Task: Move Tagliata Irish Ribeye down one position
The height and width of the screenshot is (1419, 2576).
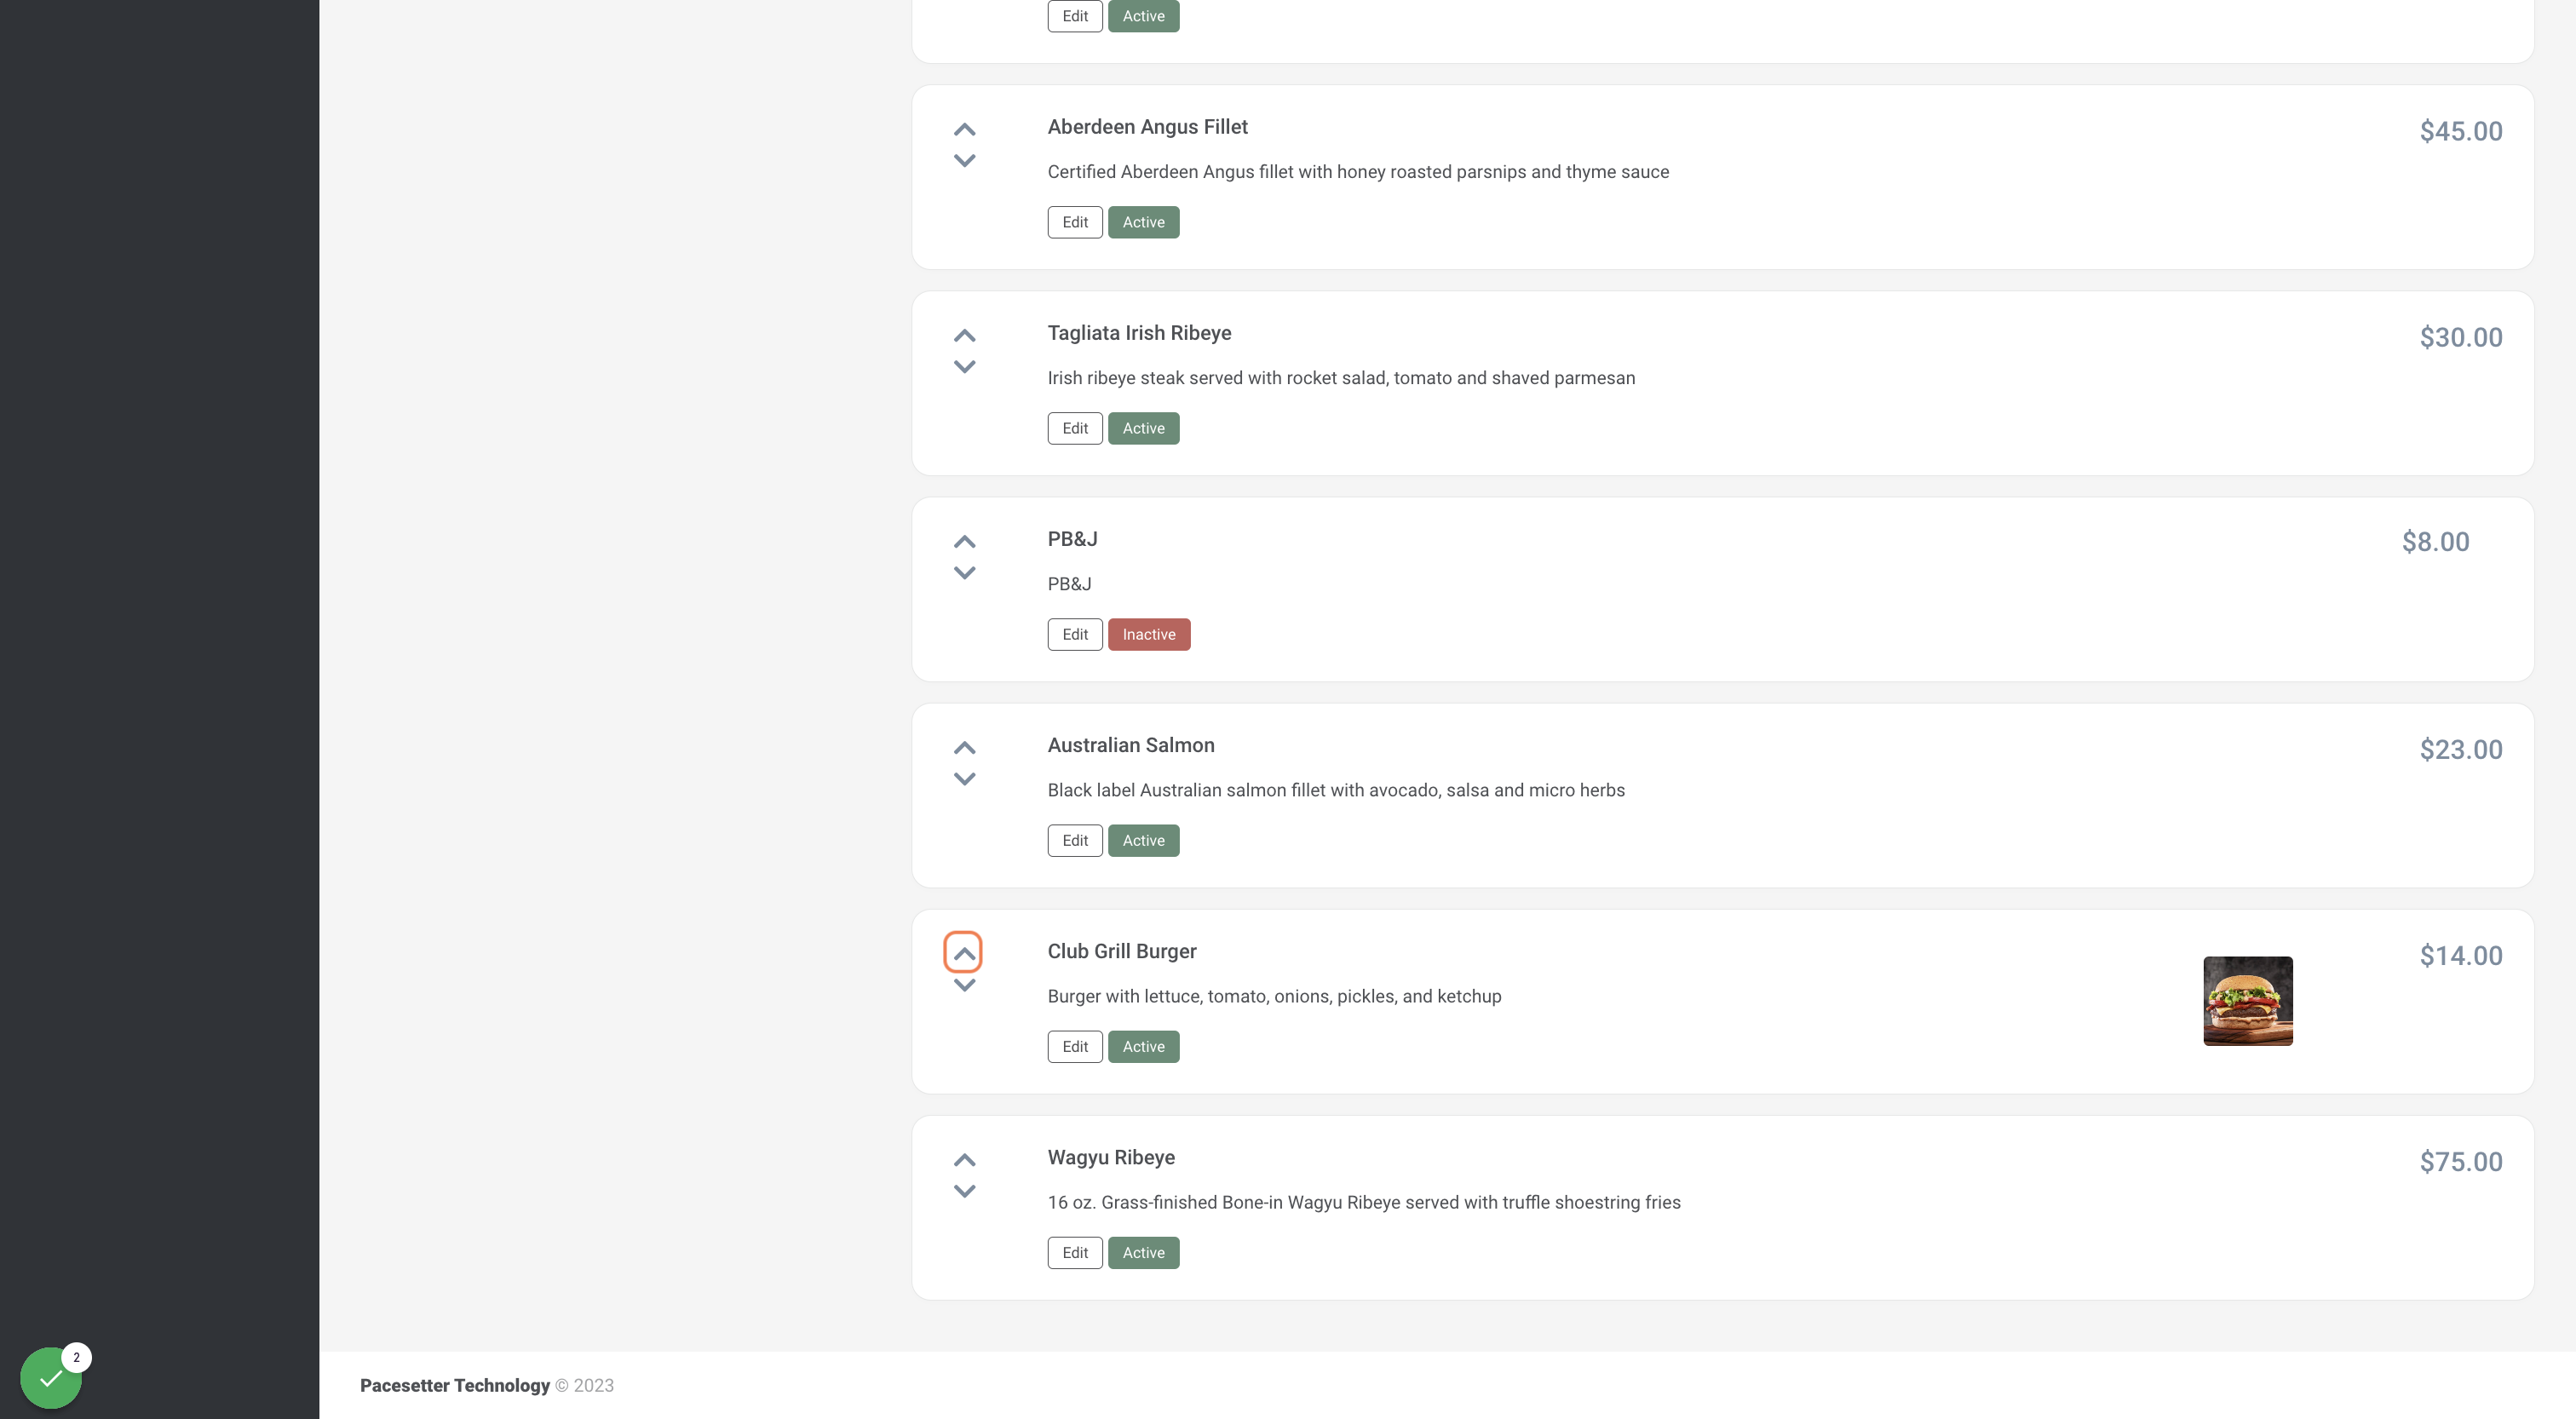Action: click(964, 367)
